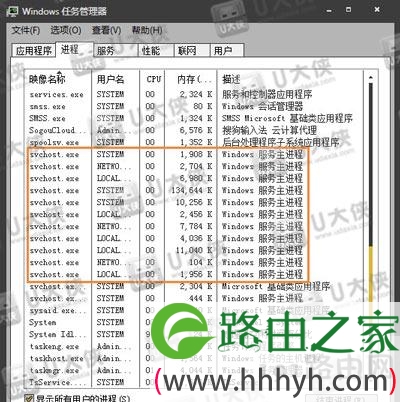Sort by the 描述 column header
Viewport: 400px width, 402px height.
pyautogui.click(x=290, y=79)
